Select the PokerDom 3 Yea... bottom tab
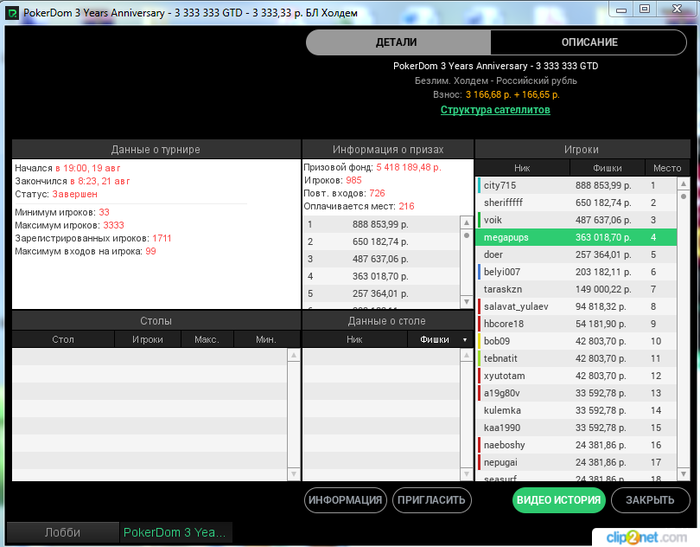This screenshot has height=547, width=700. (x=175, y=532)
